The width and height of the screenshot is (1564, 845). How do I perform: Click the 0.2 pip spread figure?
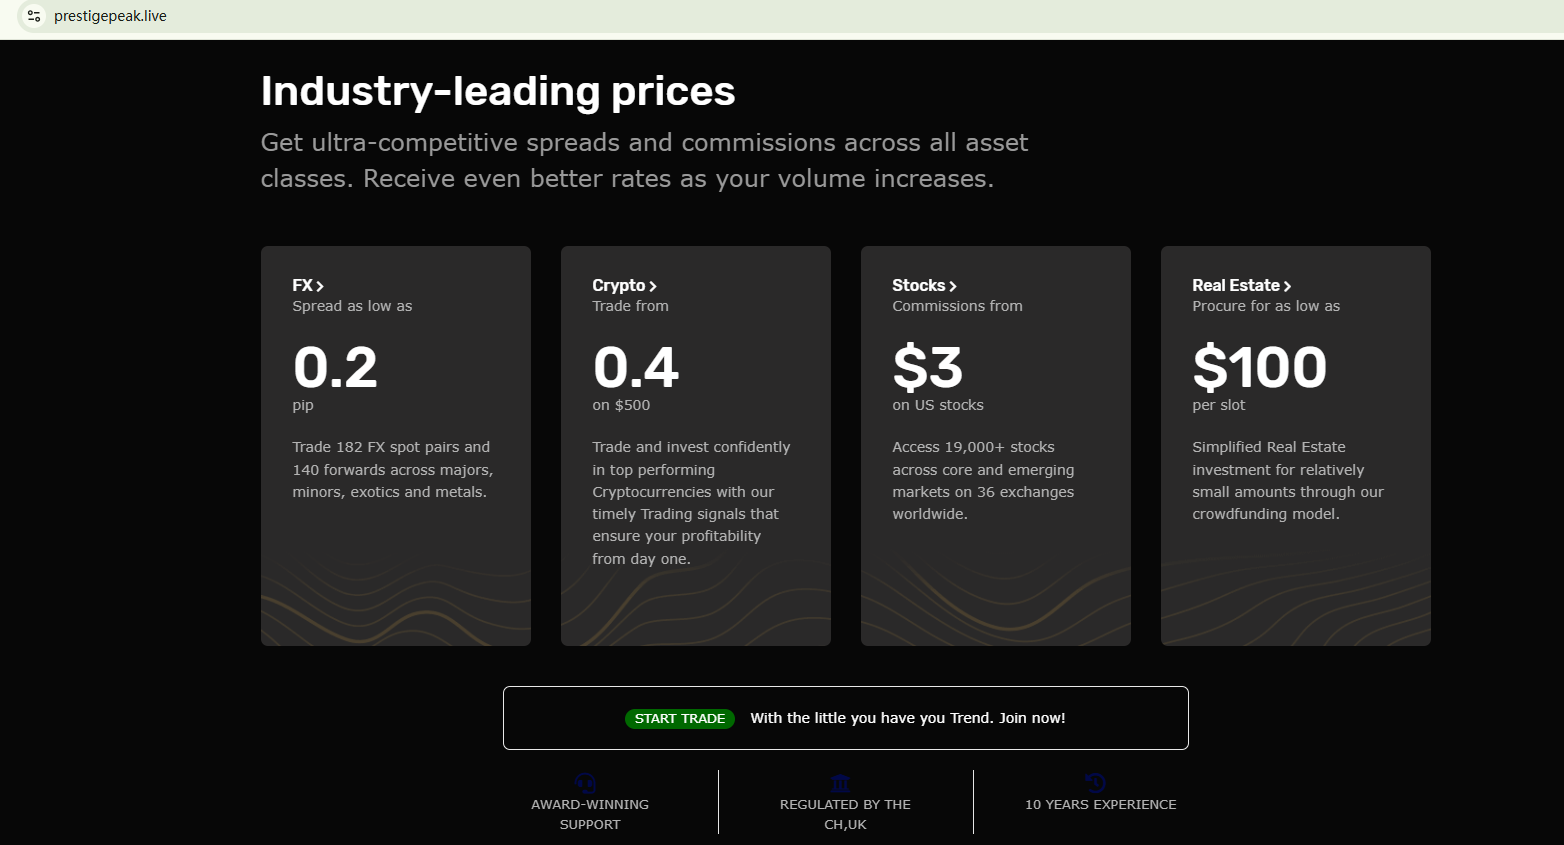click(x=335, y=367)
